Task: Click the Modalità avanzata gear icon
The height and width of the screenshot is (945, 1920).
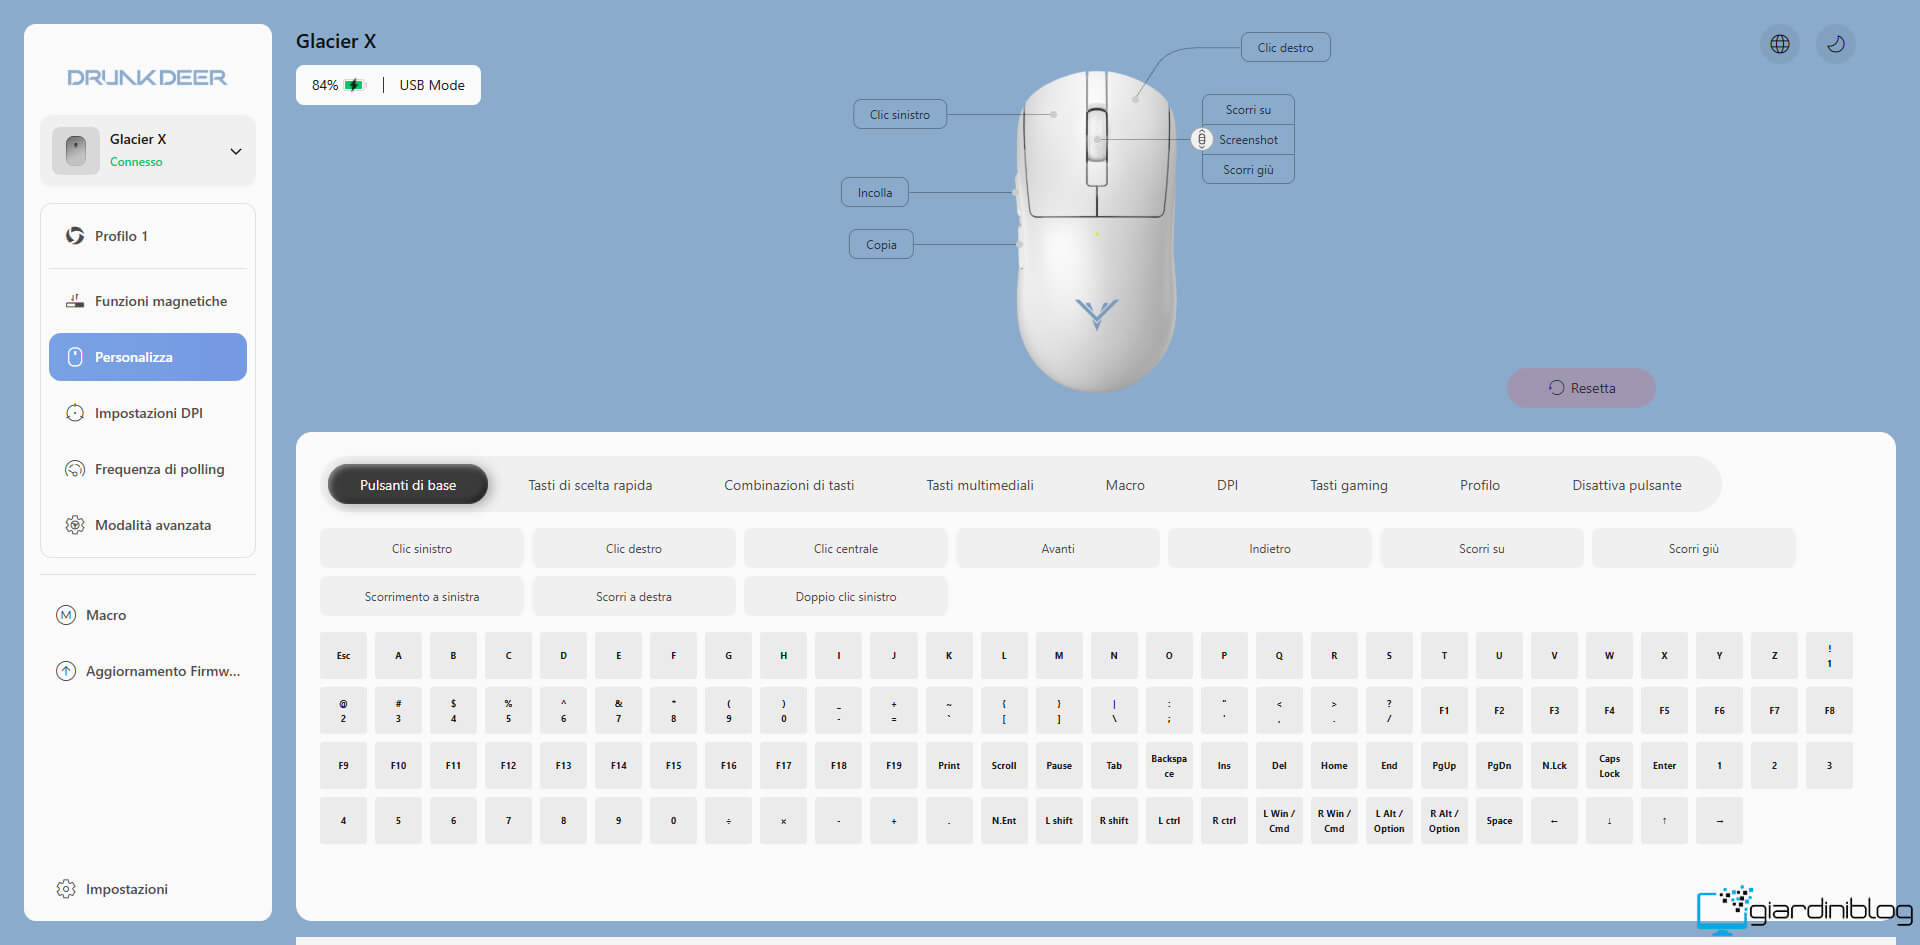Action: pyautogui.click(x=75, y=525)
